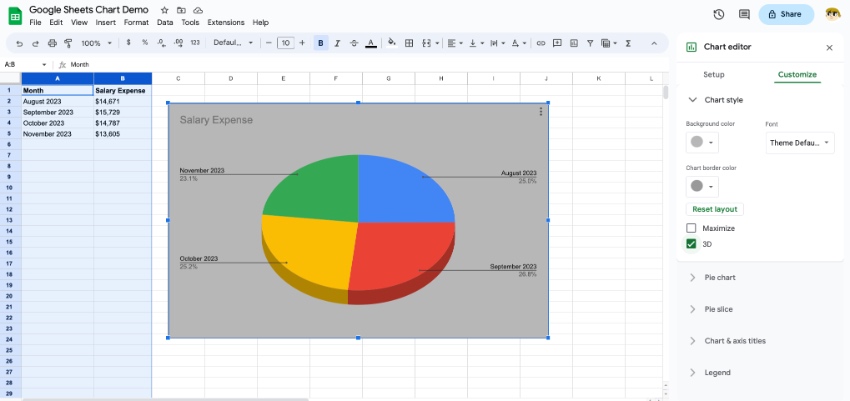Viewport: 850px width, 401px height.
Task: Open the horizontal align dropdown
Action: pos(454,43)
